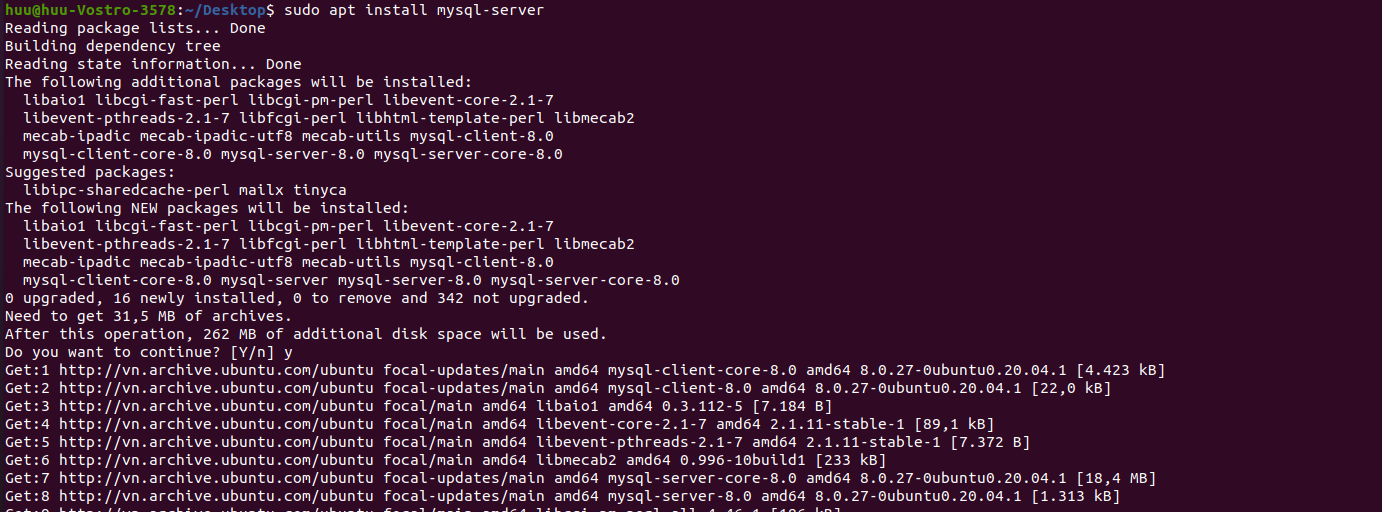Click the "Reading package lists... Done" line
This screenshot has width=1382, height=512.
click(x=135, y=28)
